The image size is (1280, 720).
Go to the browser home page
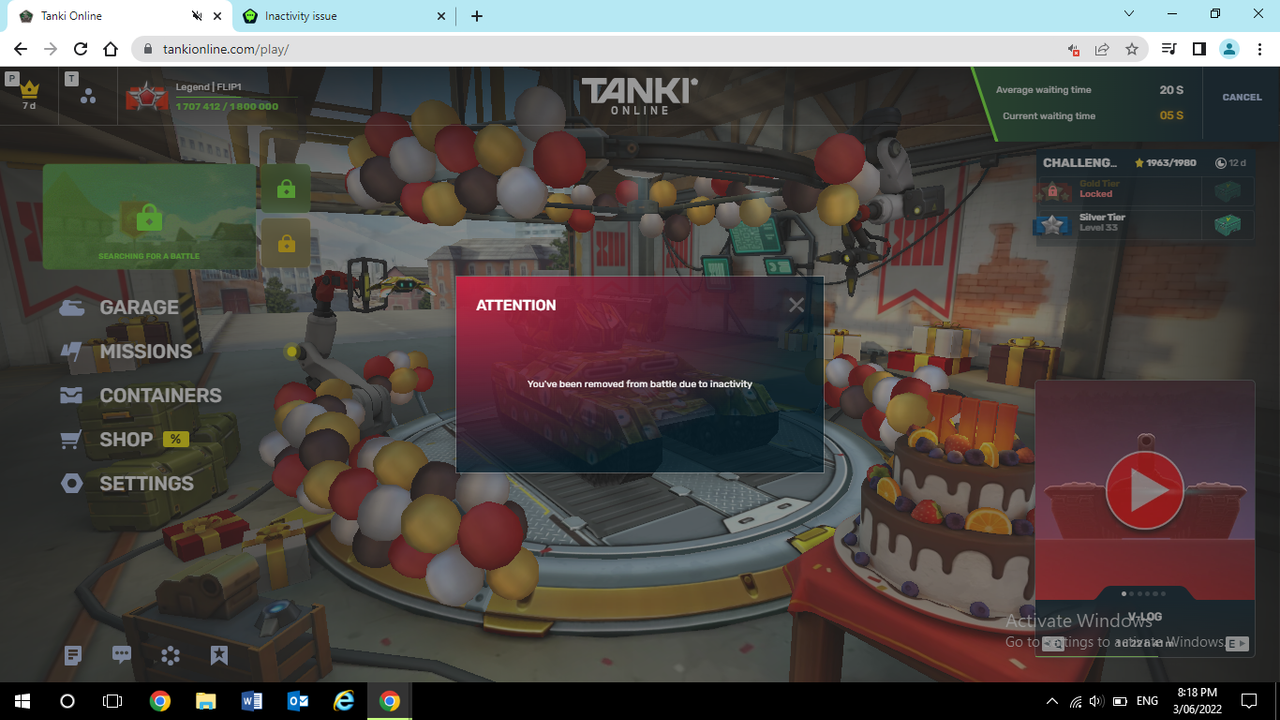pos(111,49)
